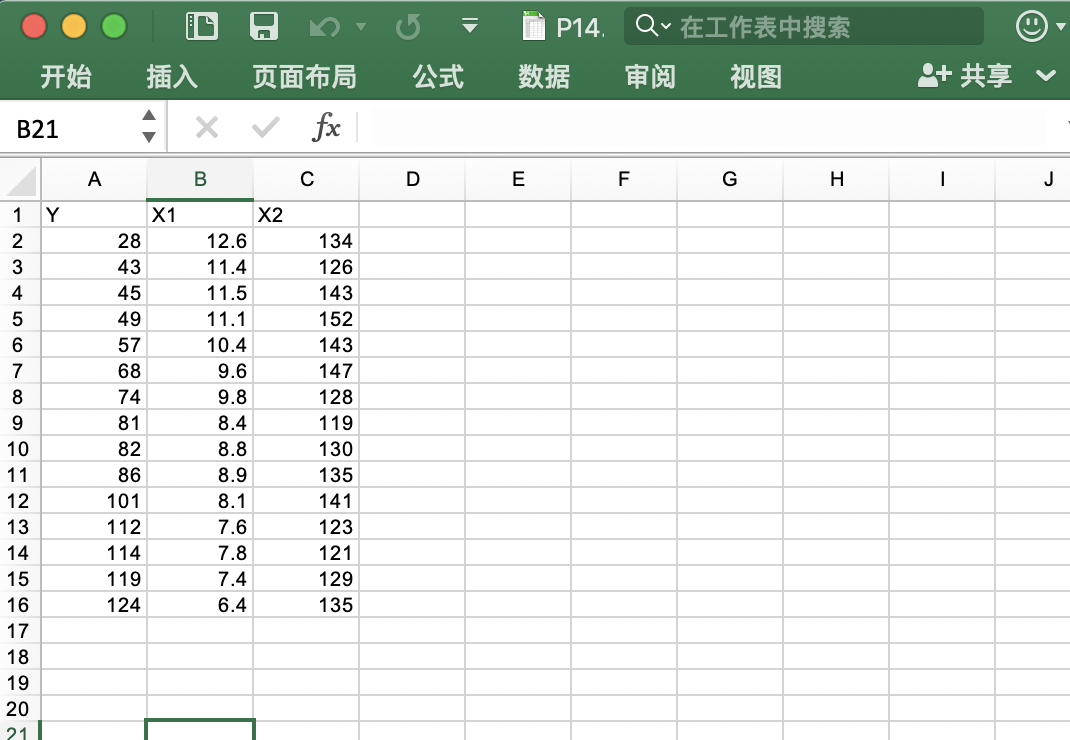
Task: Select cell with value 7.6
Action: pyautogui.click(x=200, y=526)
